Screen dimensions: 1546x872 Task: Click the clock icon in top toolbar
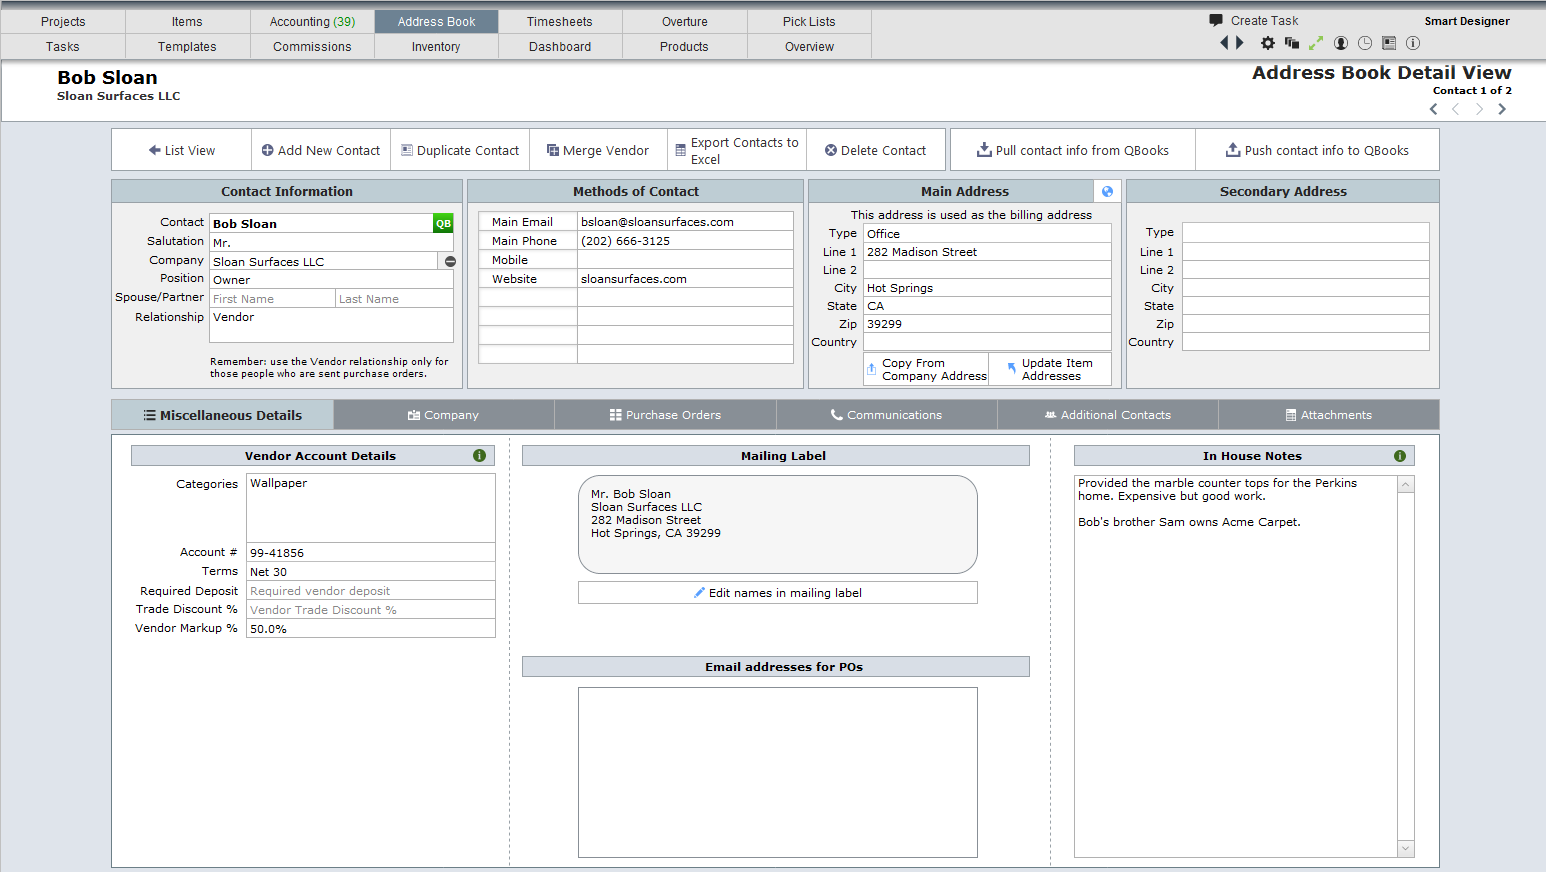point(1365,43)
